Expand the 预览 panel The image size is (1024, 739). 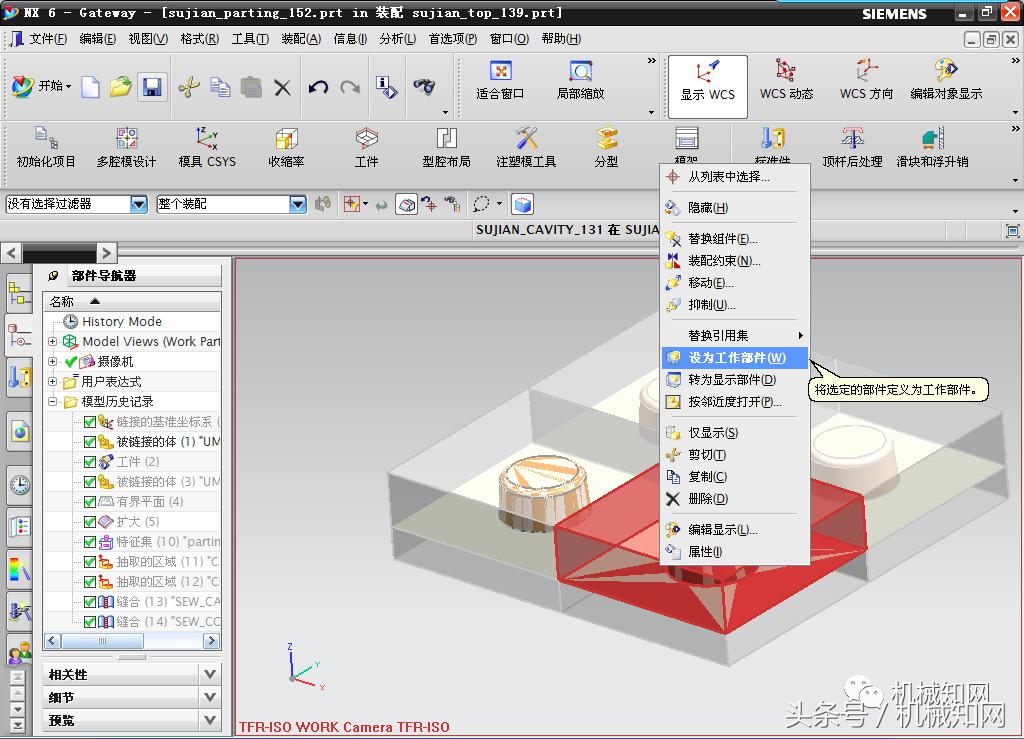[x=210, y=720]
